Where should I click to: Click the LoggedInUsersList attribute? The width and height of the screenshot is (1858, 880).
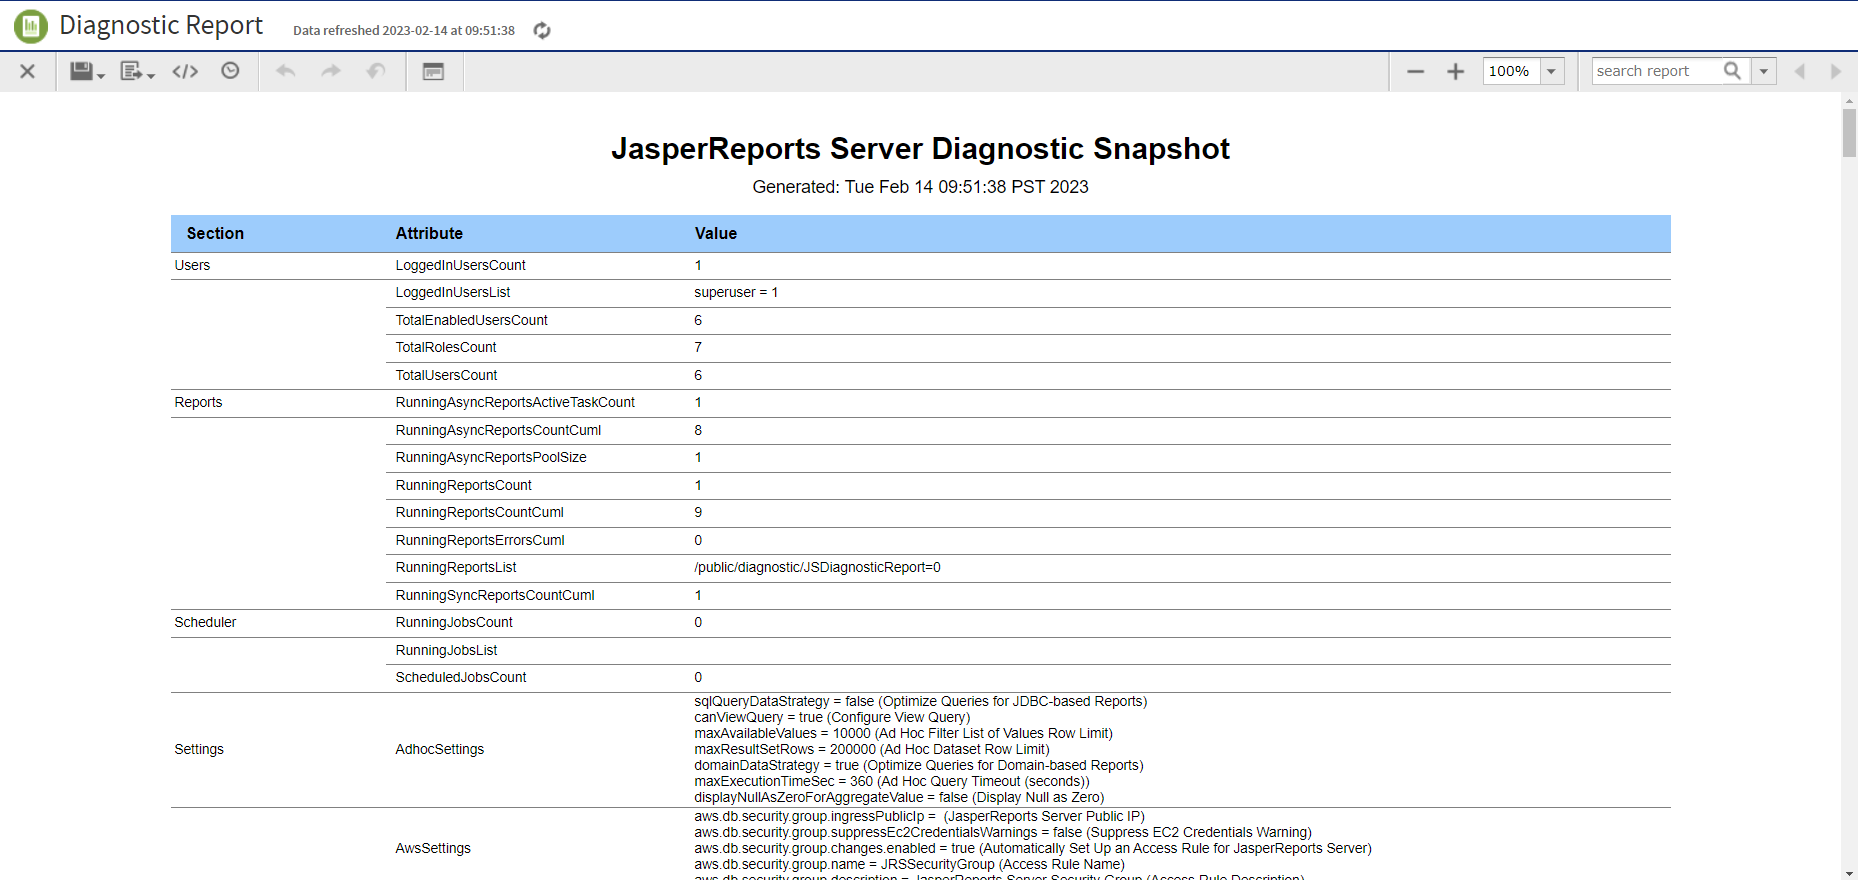pos(453,292)
